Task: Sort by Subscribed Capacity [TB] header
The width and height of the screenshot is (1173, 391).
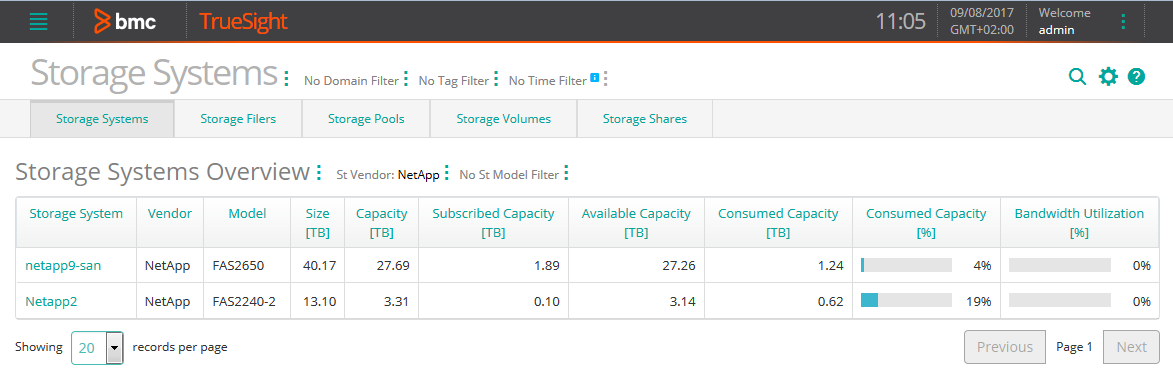Action: tap(494, 223)
